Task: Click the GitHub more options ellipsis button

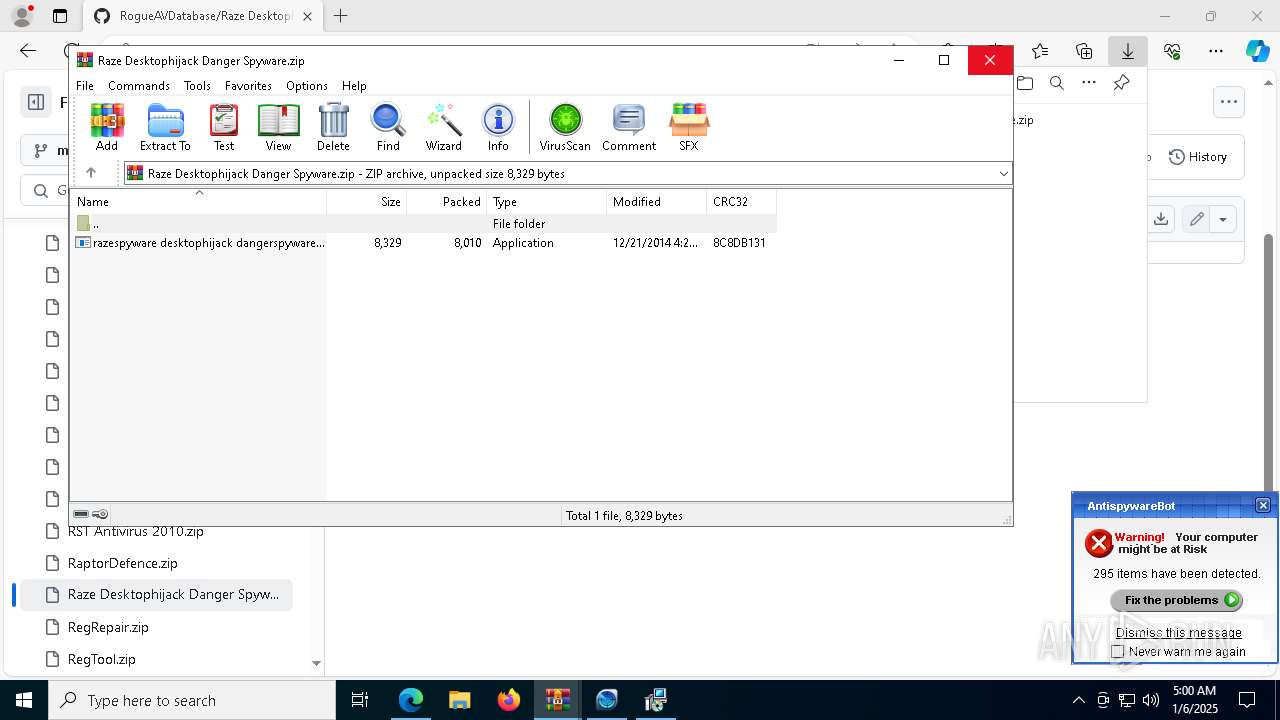Action: click(1229, 102)
